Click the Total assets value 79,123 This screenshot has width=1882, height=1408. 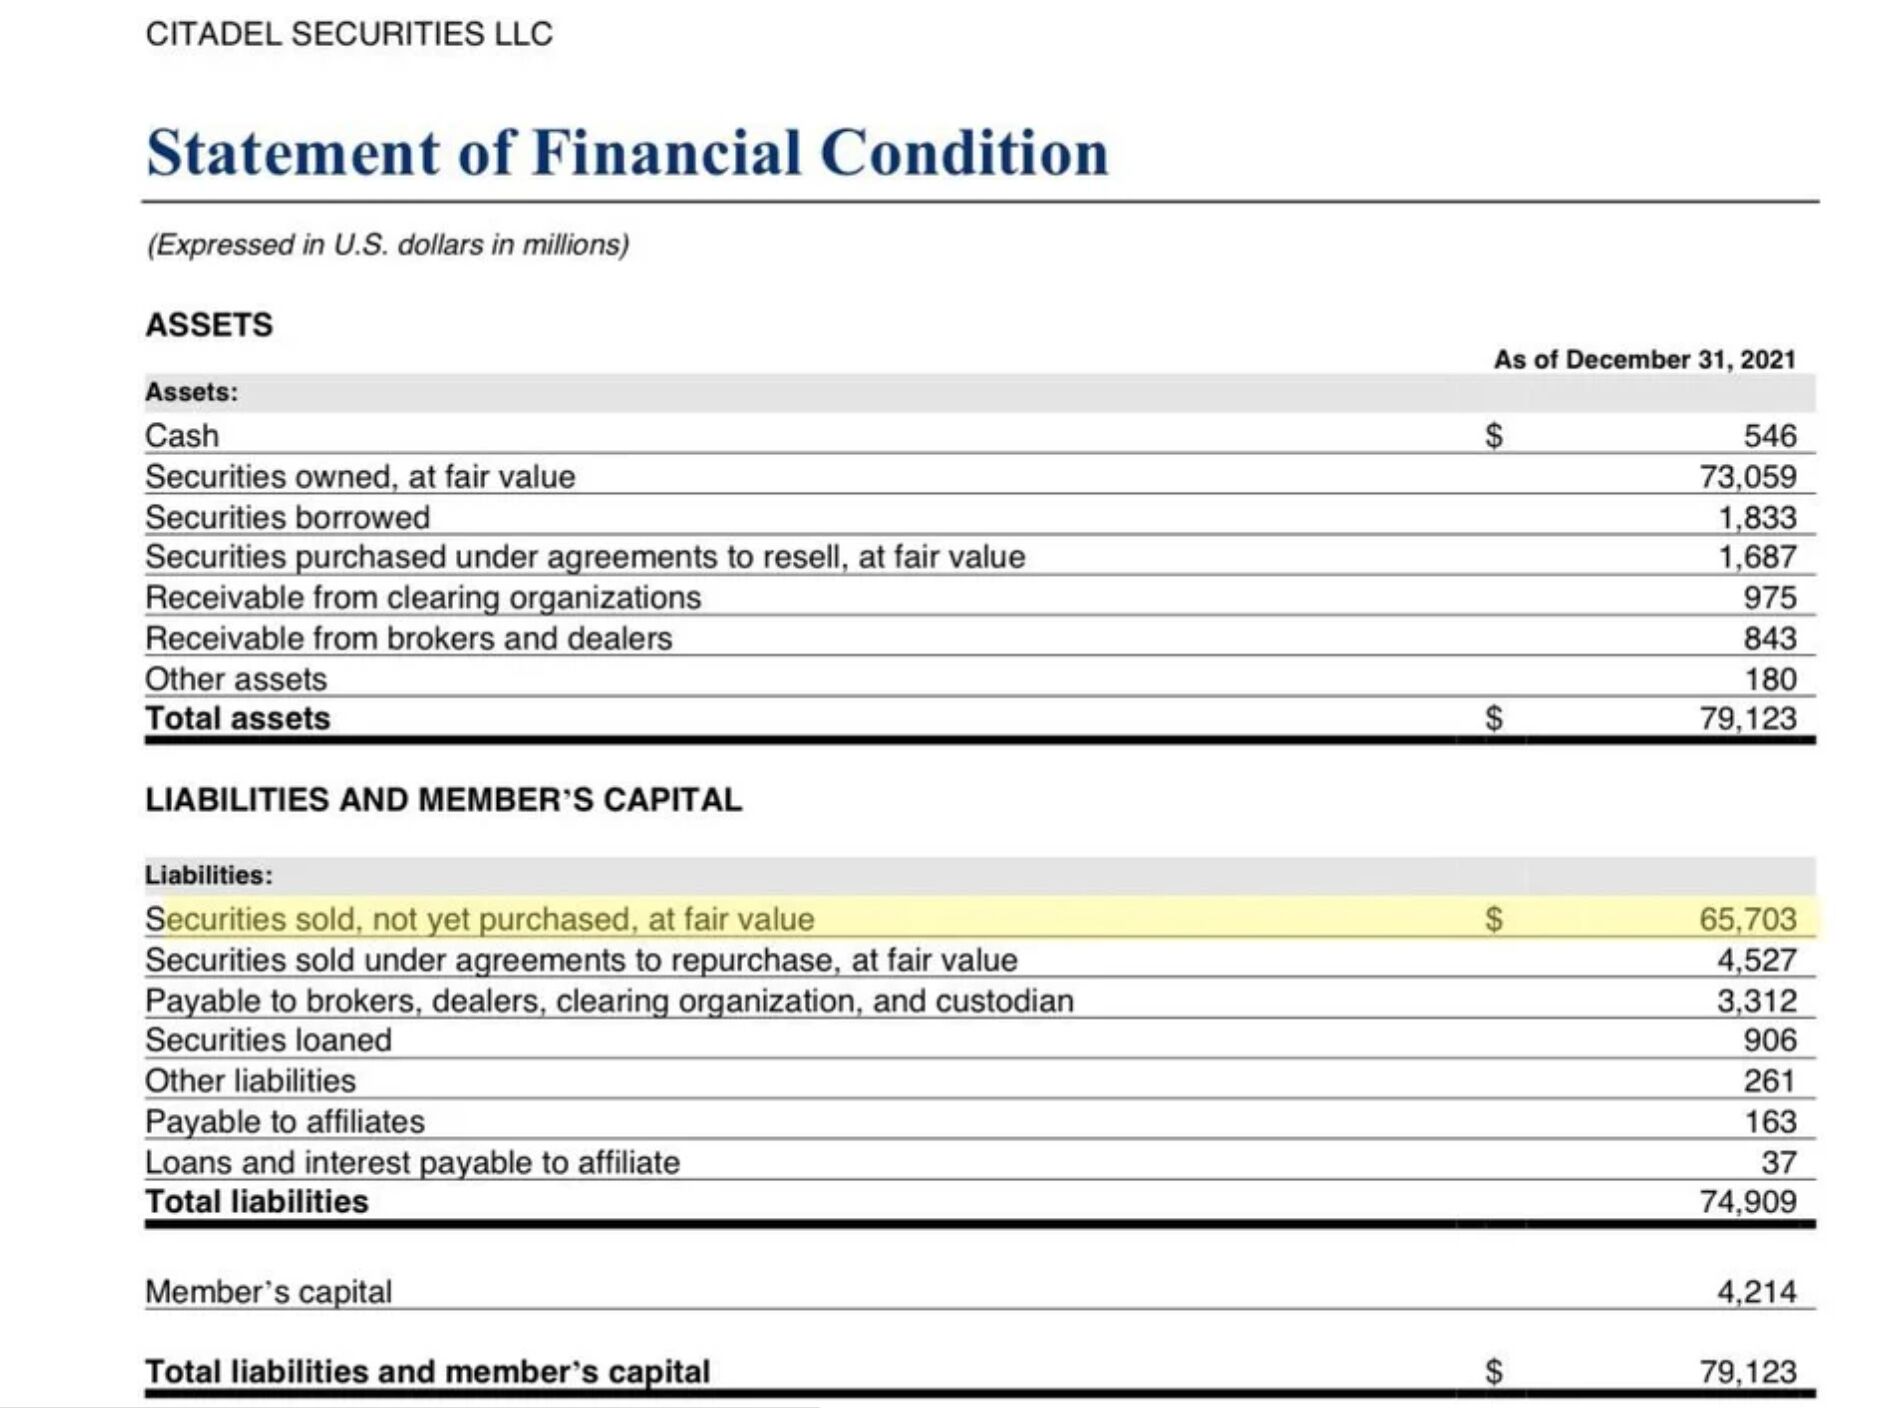[1747, 718]
